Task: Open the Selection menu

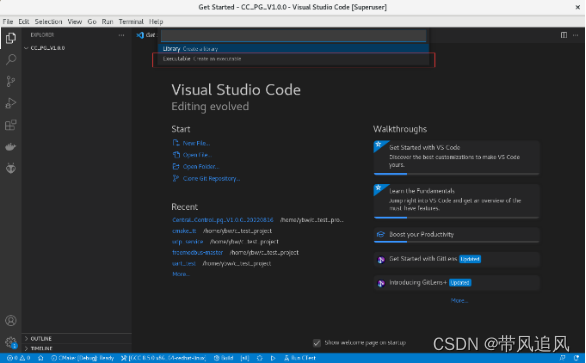Action: pyautogui.click(x=49, y=22)
